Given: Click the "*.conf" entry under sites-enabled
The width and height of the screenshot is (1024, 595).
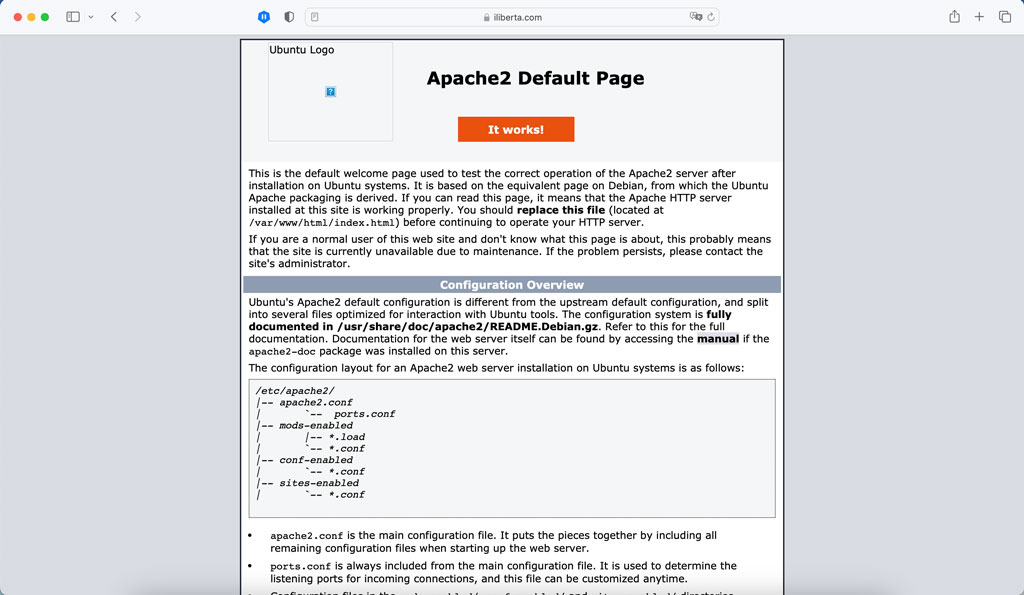Looking at the screenshot, I should click(347, 494).
